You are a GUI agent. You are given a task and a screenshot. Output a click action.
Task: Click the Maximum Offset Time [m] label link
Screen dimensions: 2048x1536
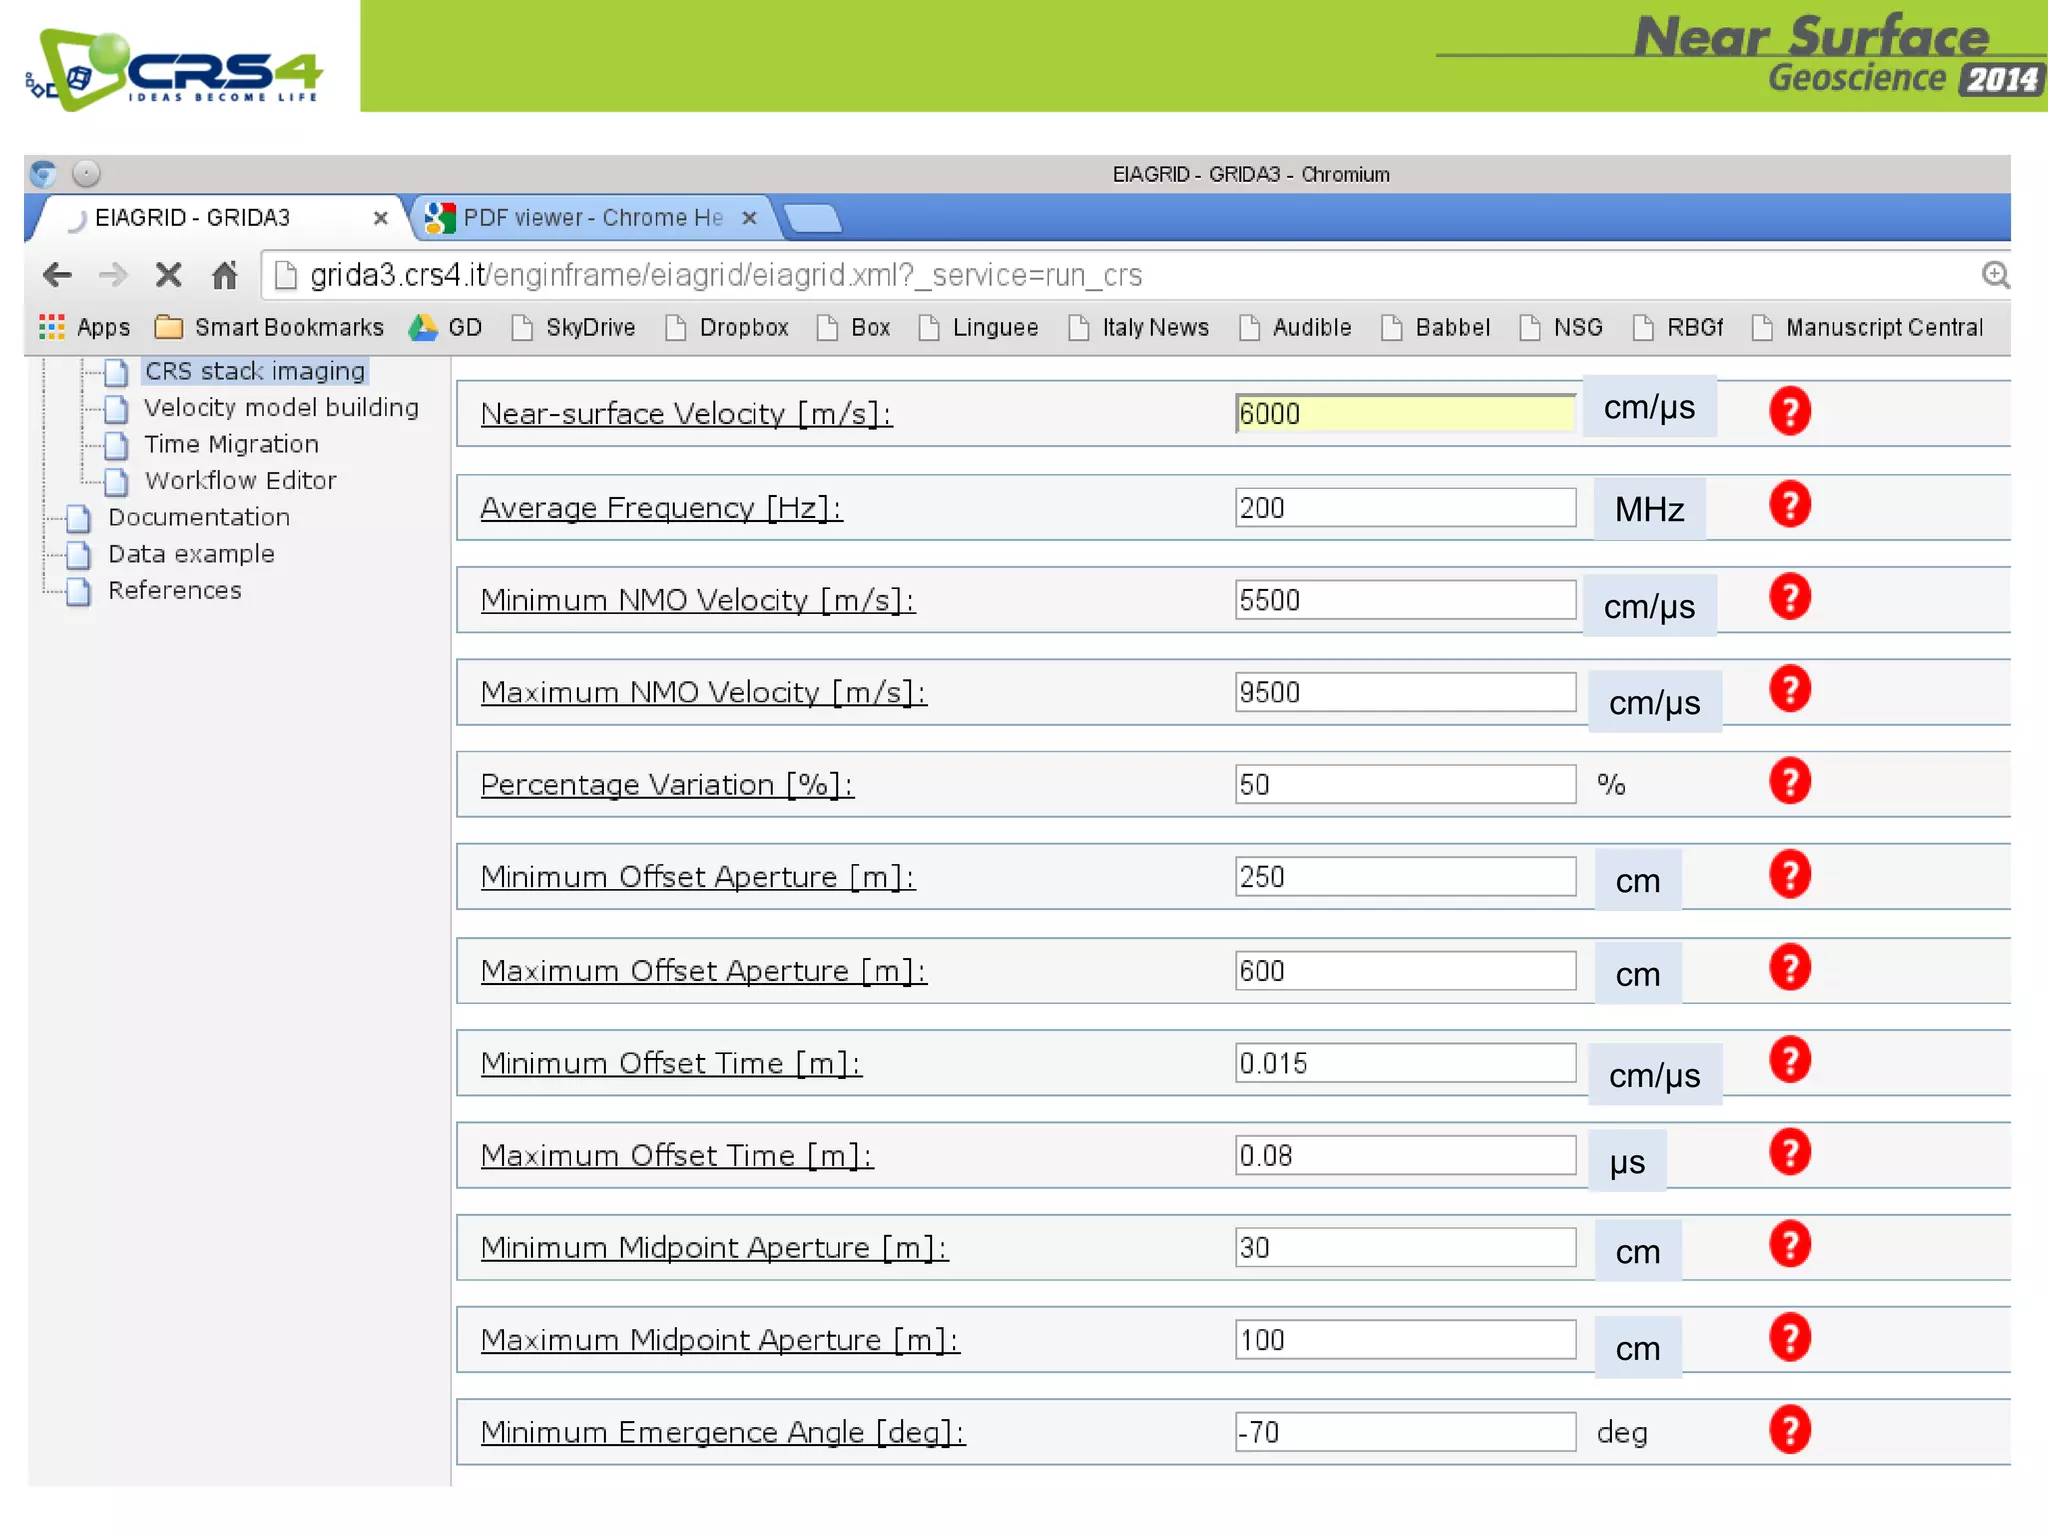click(x=676, y=1156)
